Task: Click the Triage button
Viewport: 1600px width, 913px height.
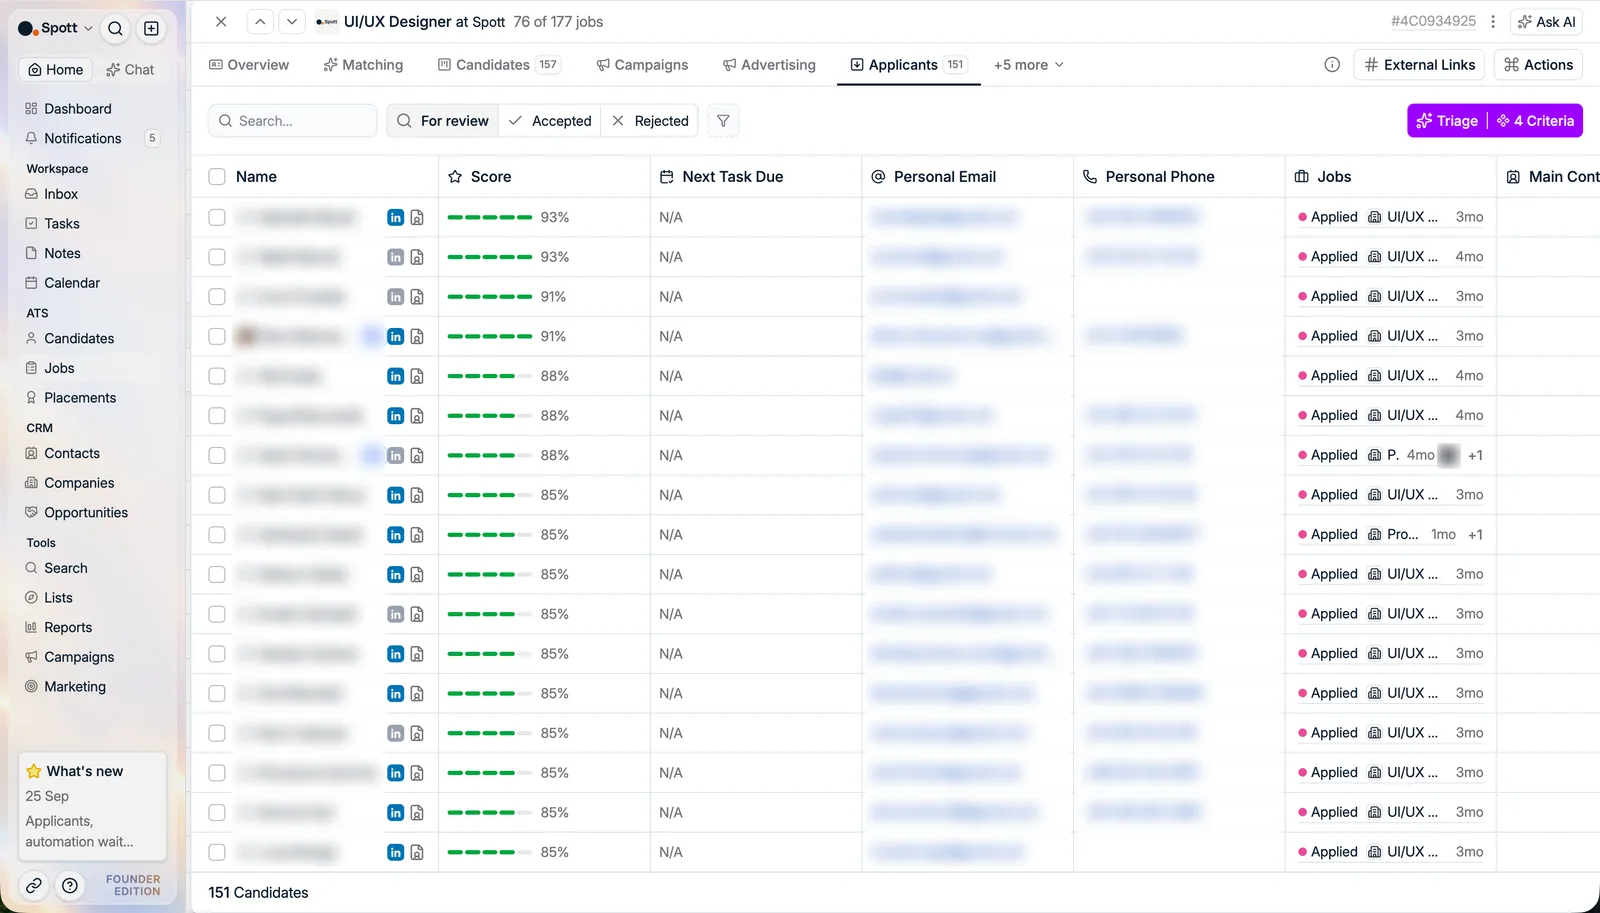Action: (1447, 121)
